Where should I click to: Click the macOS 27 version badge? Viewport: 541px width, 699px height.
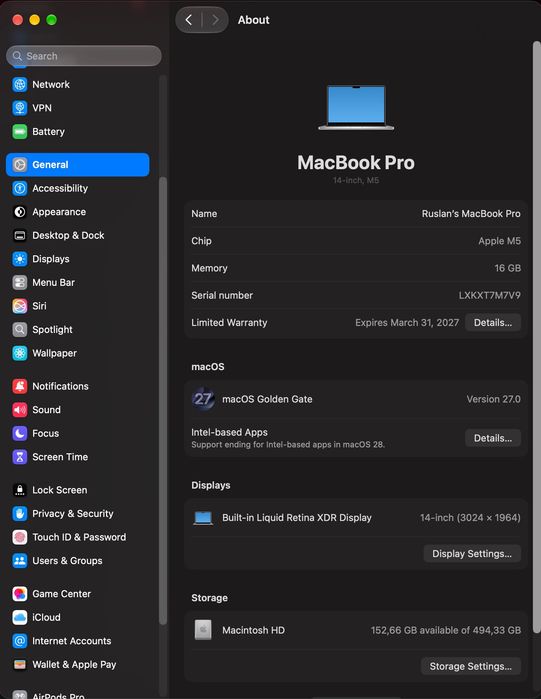coord(203,399)
